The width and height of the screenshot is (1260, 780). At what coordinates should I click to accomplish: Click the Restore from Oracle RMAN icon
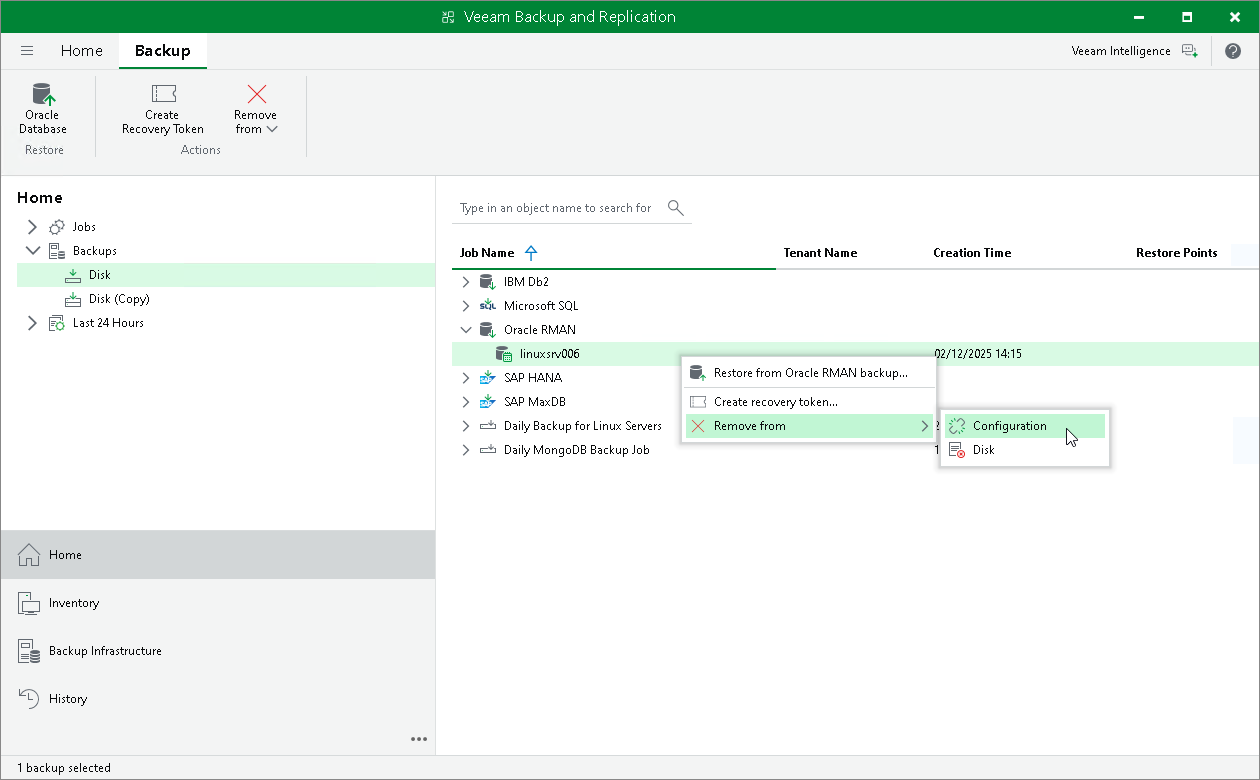point(698,373)
